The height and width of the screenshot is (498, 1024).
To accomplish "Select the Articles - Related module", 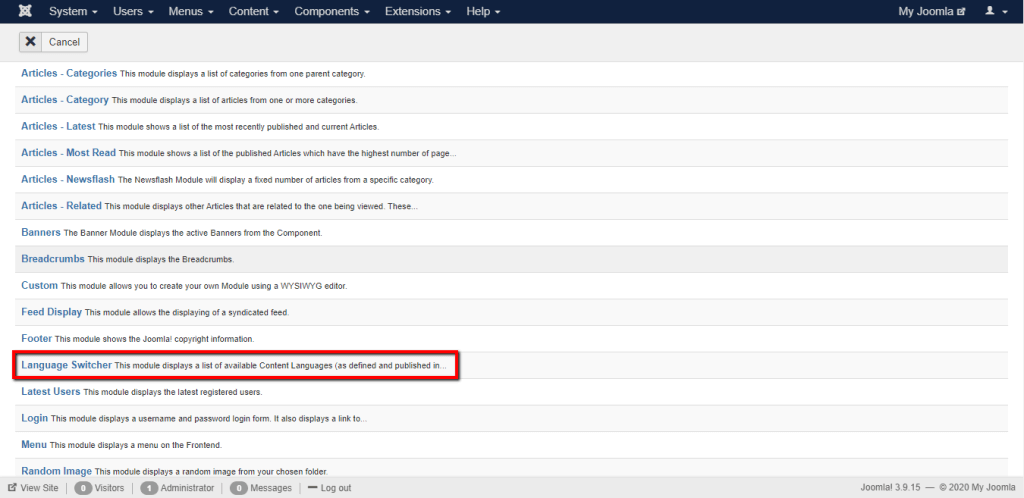I will [x=61, y=206].
